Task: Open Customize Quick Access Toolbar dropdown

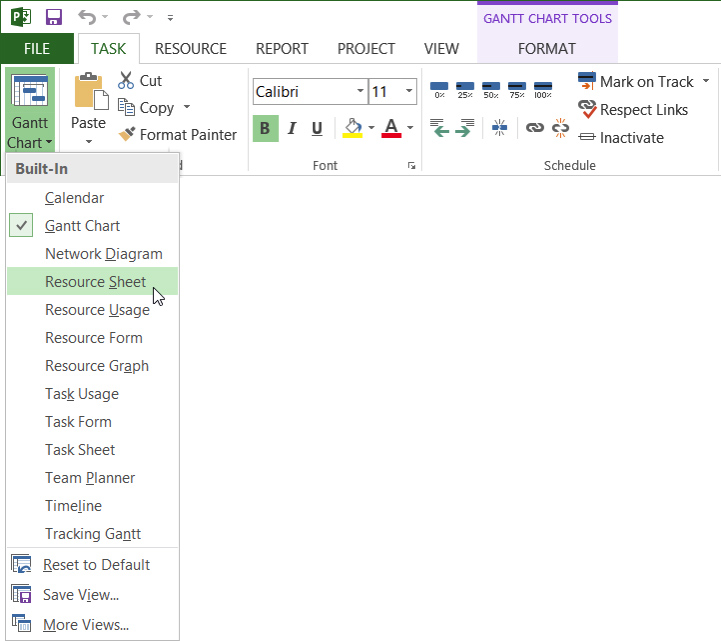Action: tap(170, 18)
